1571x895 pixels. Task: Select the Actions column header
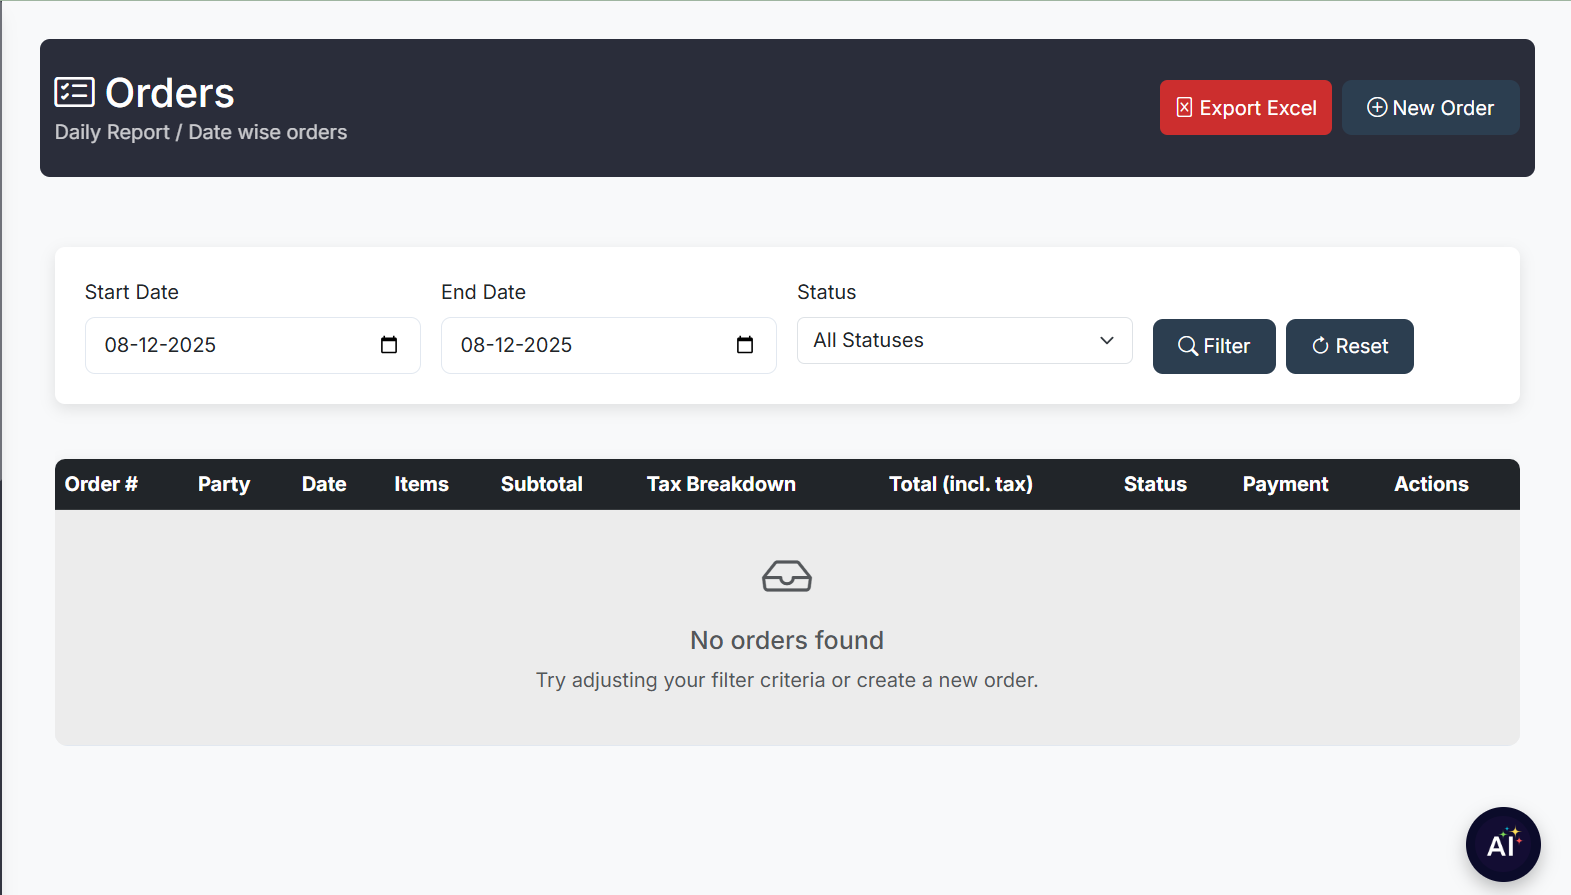pyautogui.click(x=1431, y=484)
